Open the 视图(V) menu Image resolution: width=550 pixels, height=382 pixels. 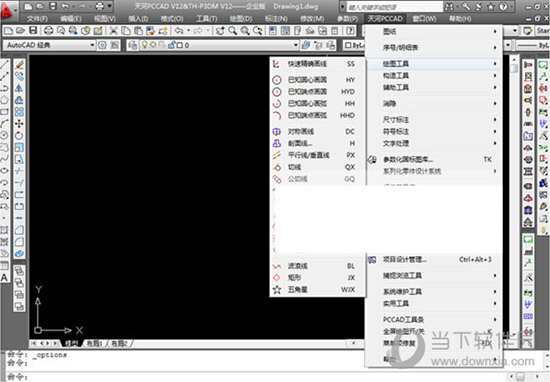pyautogui.click(x=105, y=19)
